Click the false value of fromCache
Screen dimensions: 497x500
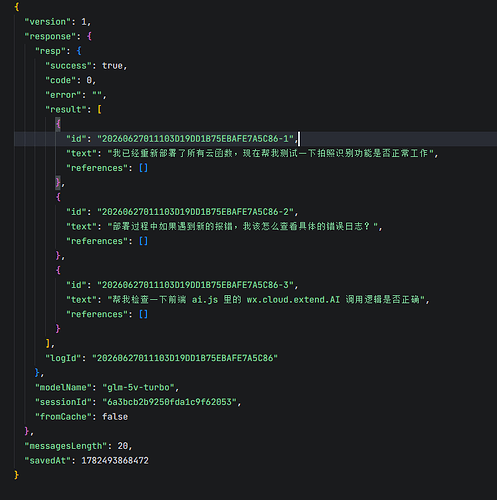tap(115, 417)
